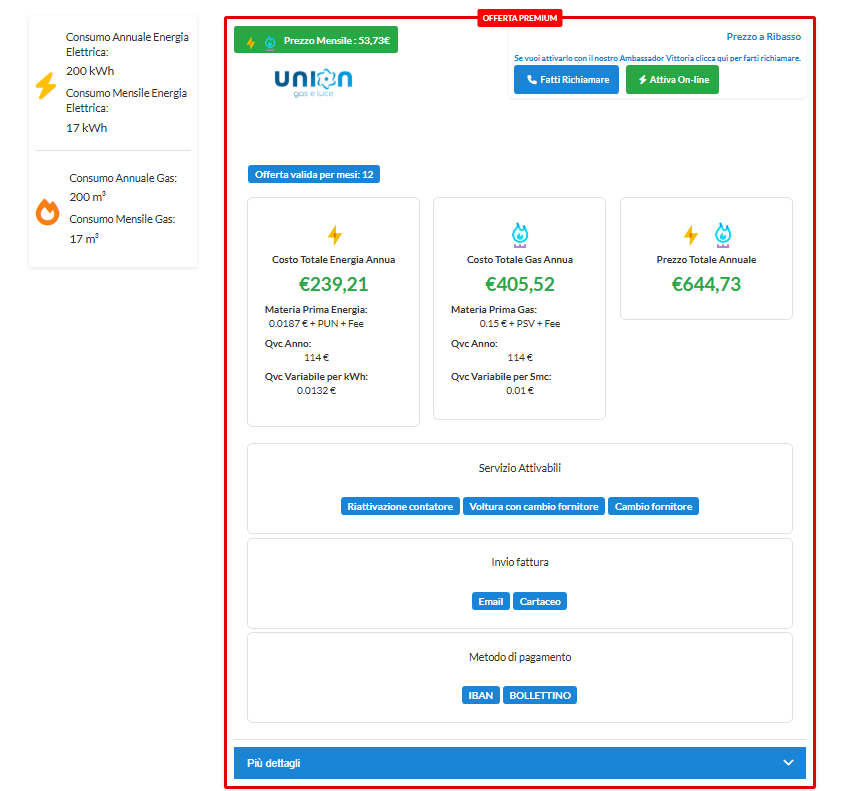
Task: Click the Costo Totale Gas Annua label
Action: [x=520, y=259]
